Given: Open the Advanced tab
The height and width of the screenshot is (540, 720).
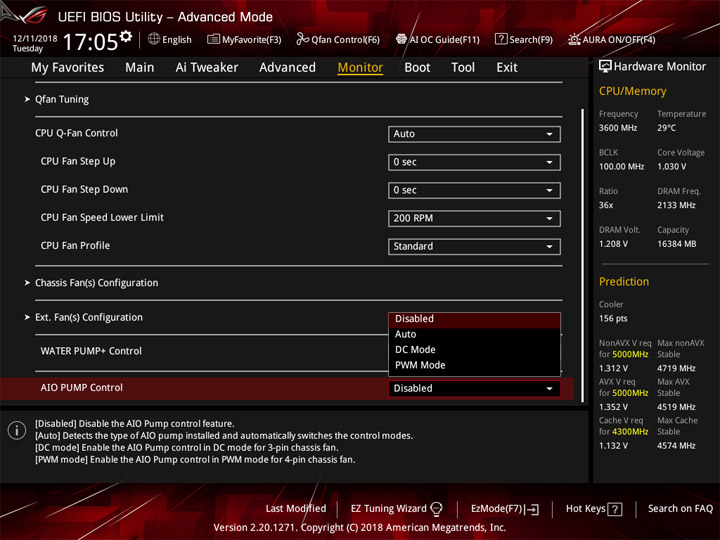Looking at the screenshot, I should (x=287, y=68).
